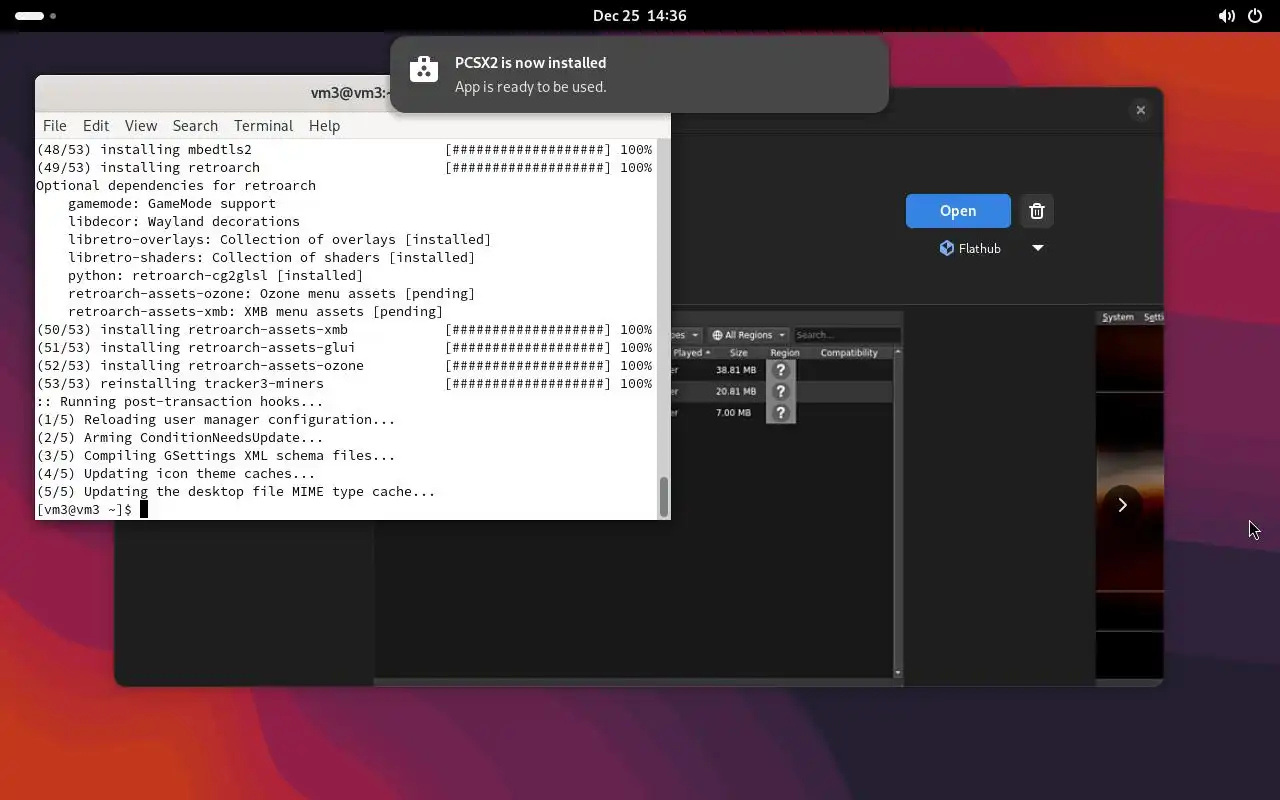Viewport: 1280px width, 800px height.
Task: Click 'Optional dependencies for retroarch' line
Action: pos(176,185)
